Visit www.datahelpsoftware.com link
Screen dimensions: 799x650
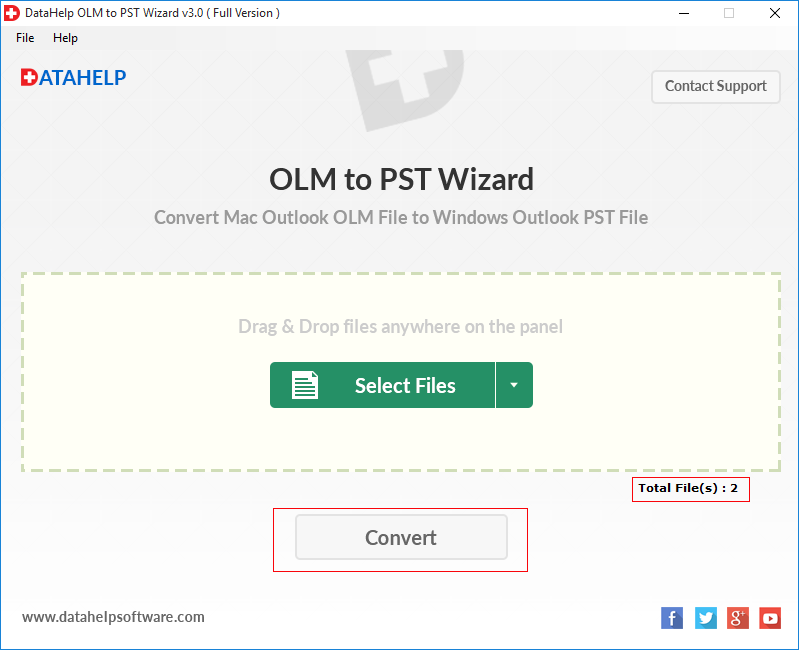[113, 617]
